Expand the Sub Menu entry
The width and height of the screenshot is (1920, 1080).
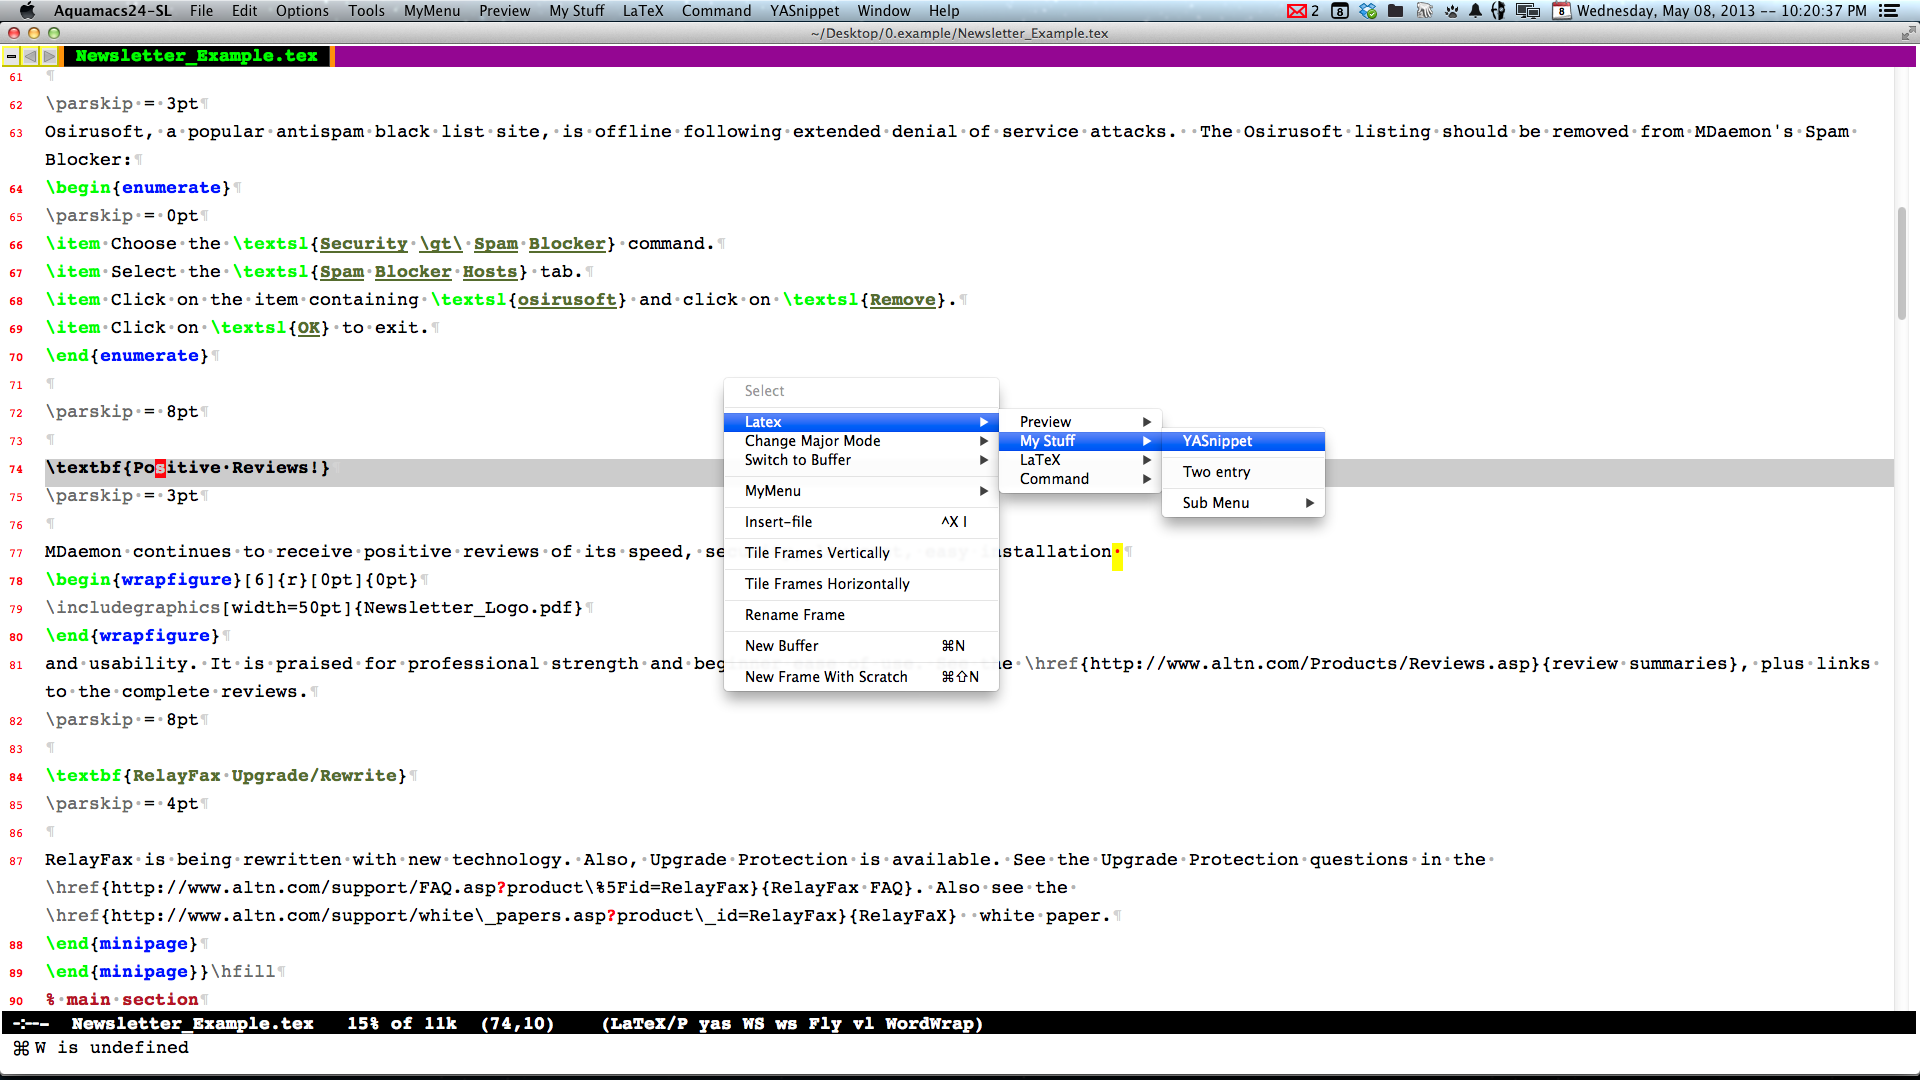coord(1243,503)
